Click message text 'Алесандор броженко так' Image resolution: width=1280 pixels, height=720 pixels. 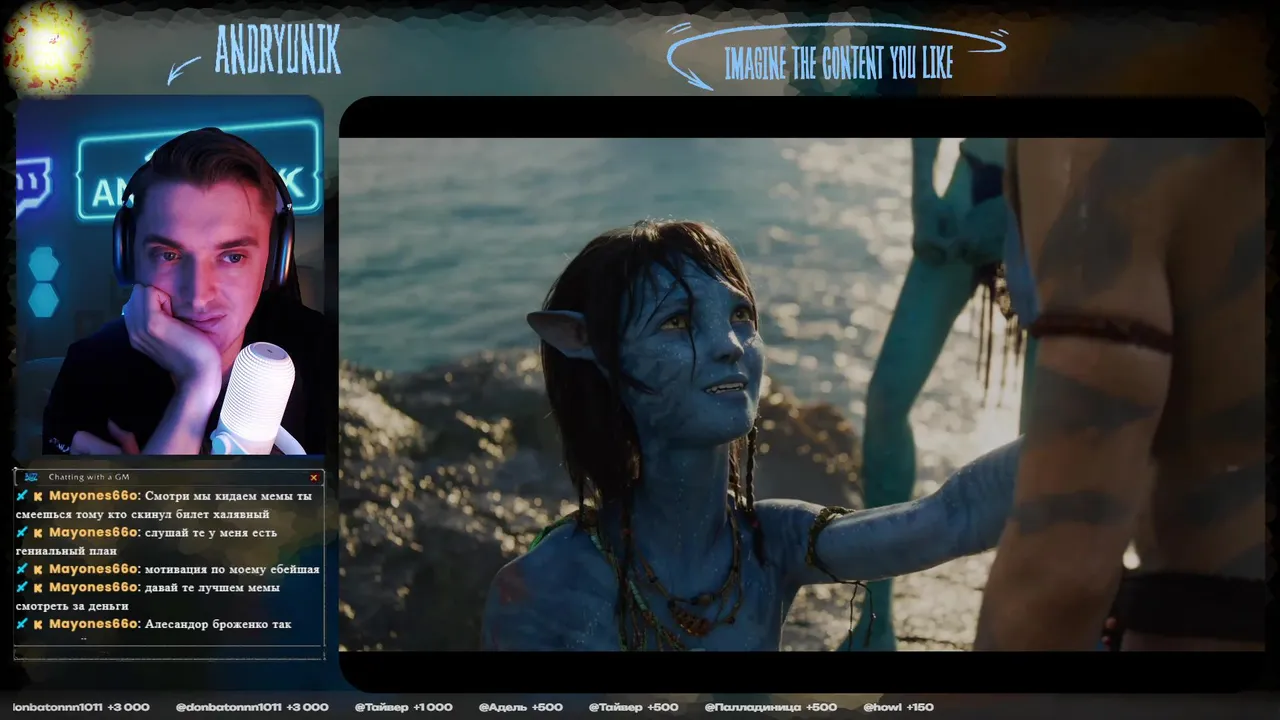pyautogui.click(x=218, y=624)
